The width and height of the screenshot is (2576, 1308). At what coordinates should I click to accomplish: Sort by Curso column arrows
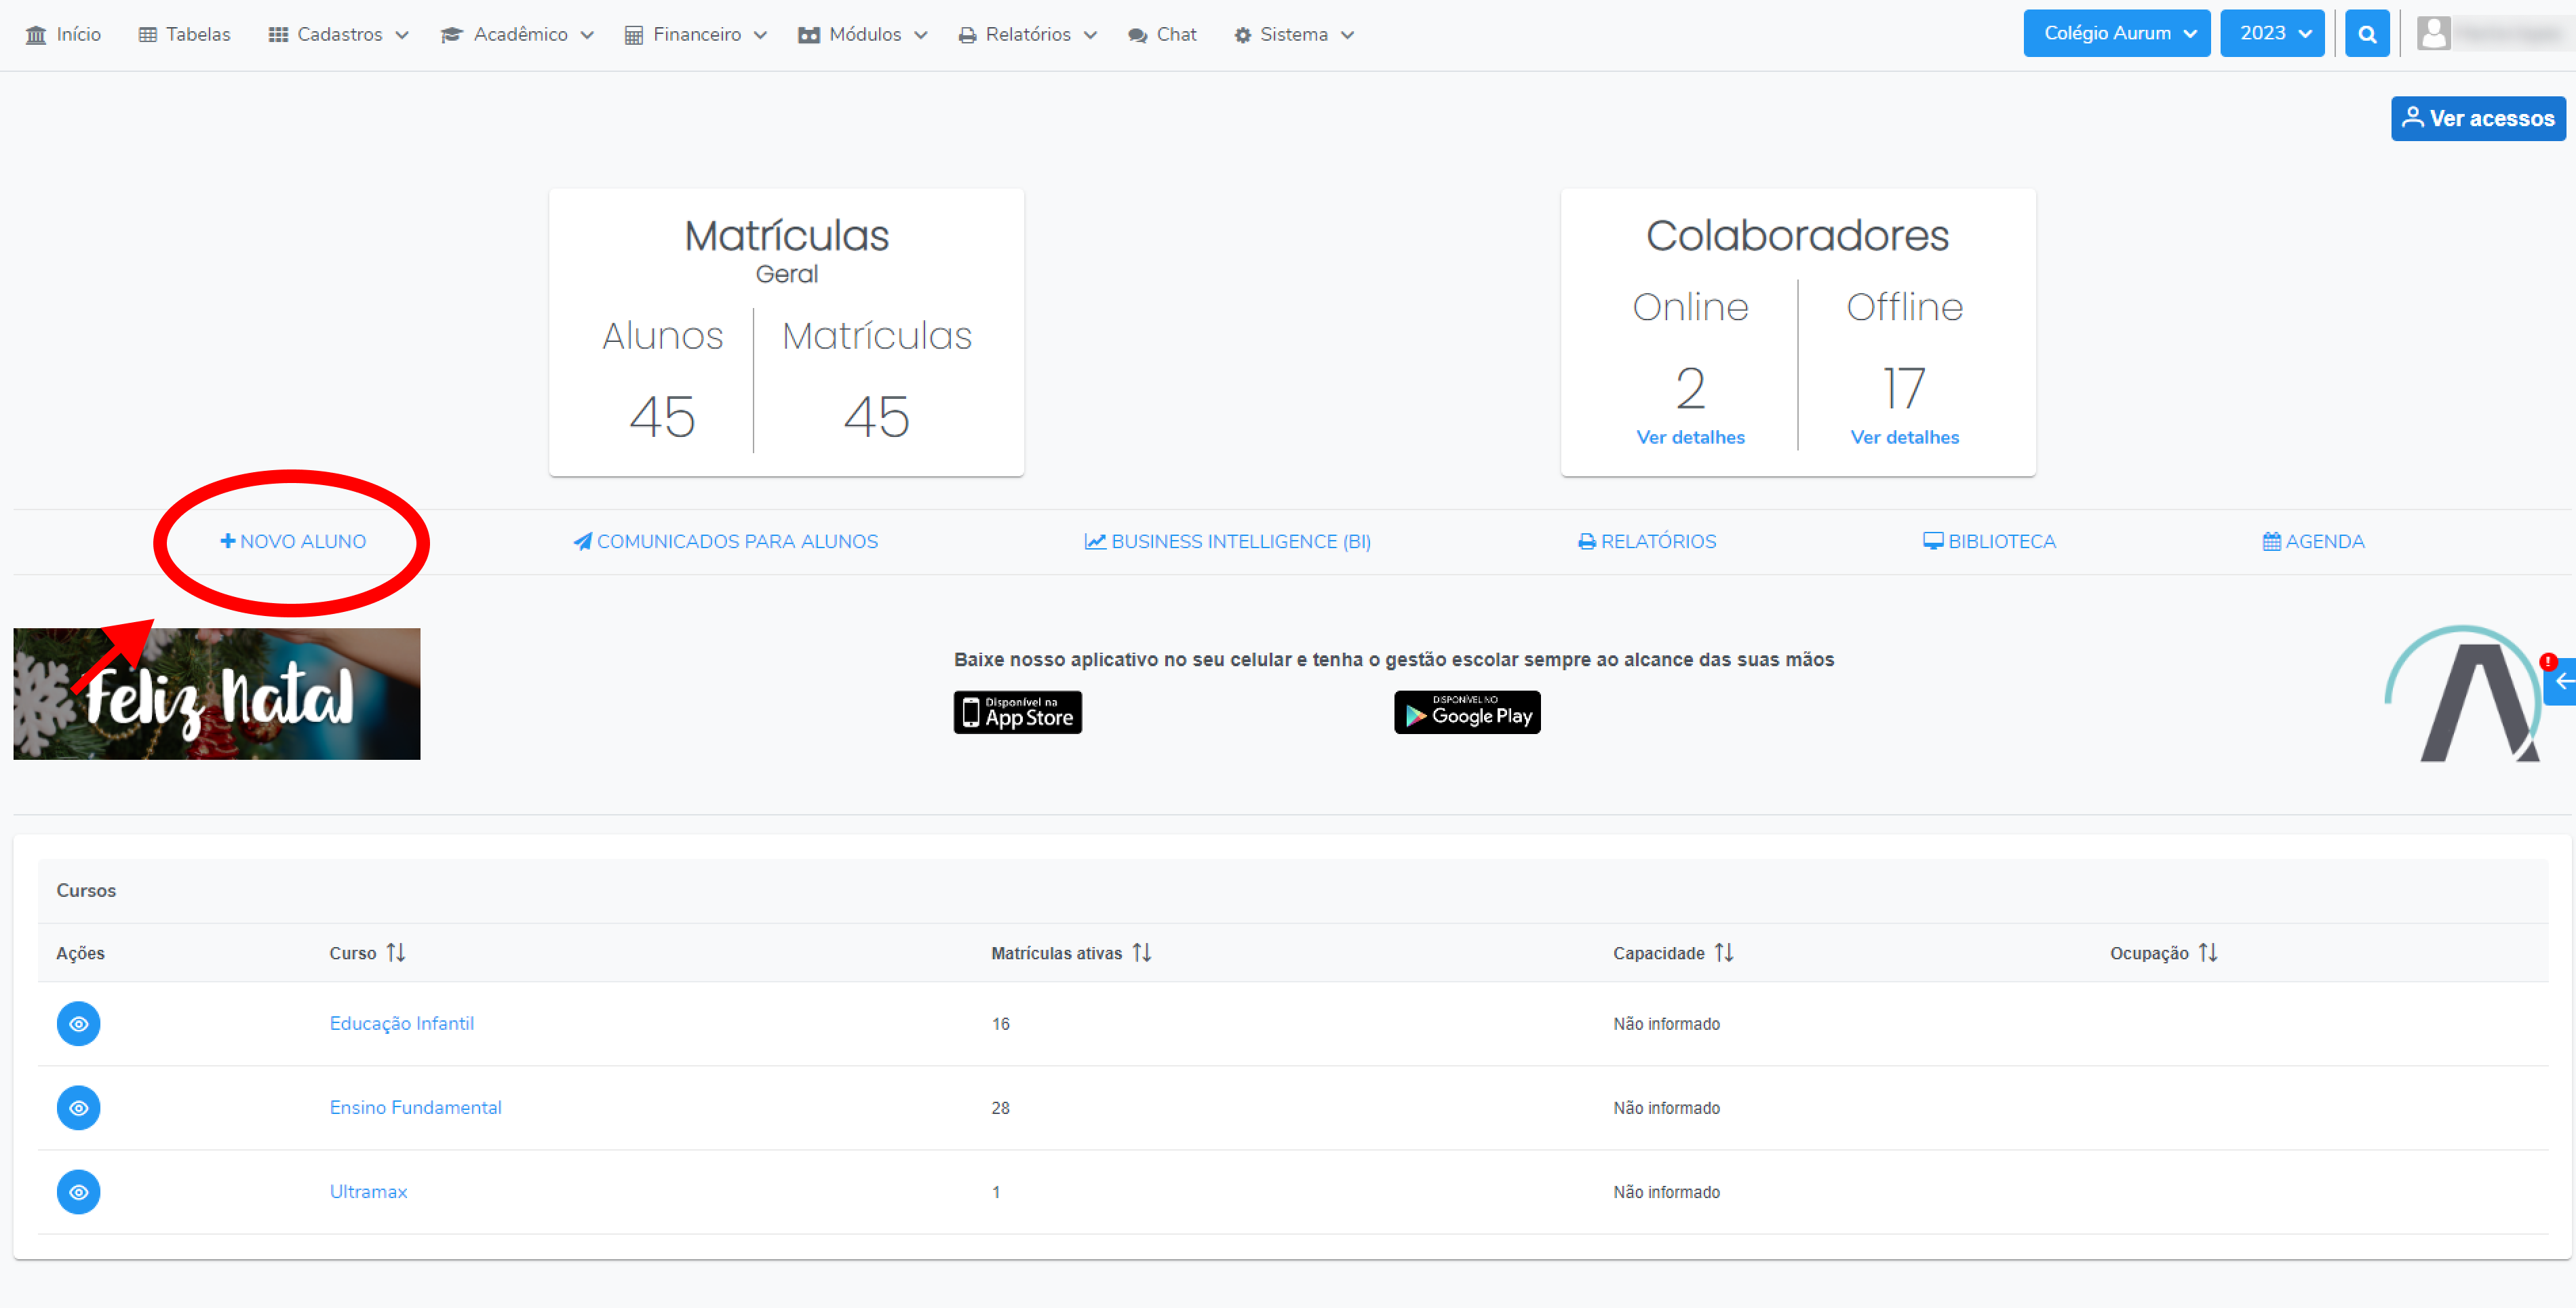(396, 952)
